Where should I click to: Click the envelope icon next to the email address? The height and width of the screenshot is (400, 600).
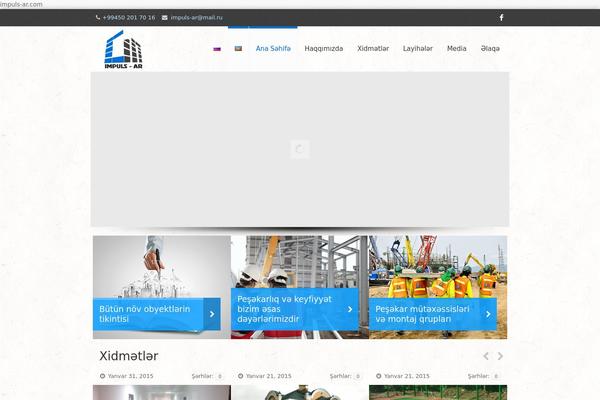165,18
